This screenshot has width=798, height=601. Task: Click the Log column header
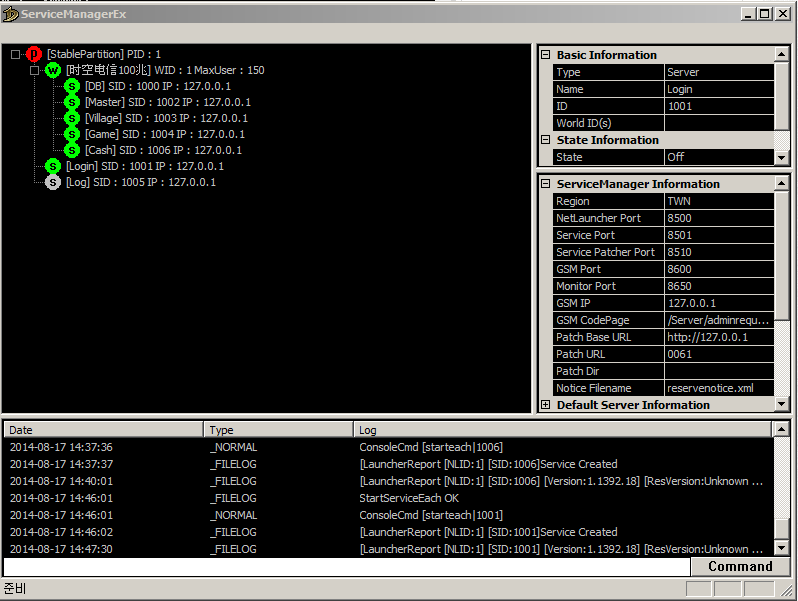(x=562, y=430)
